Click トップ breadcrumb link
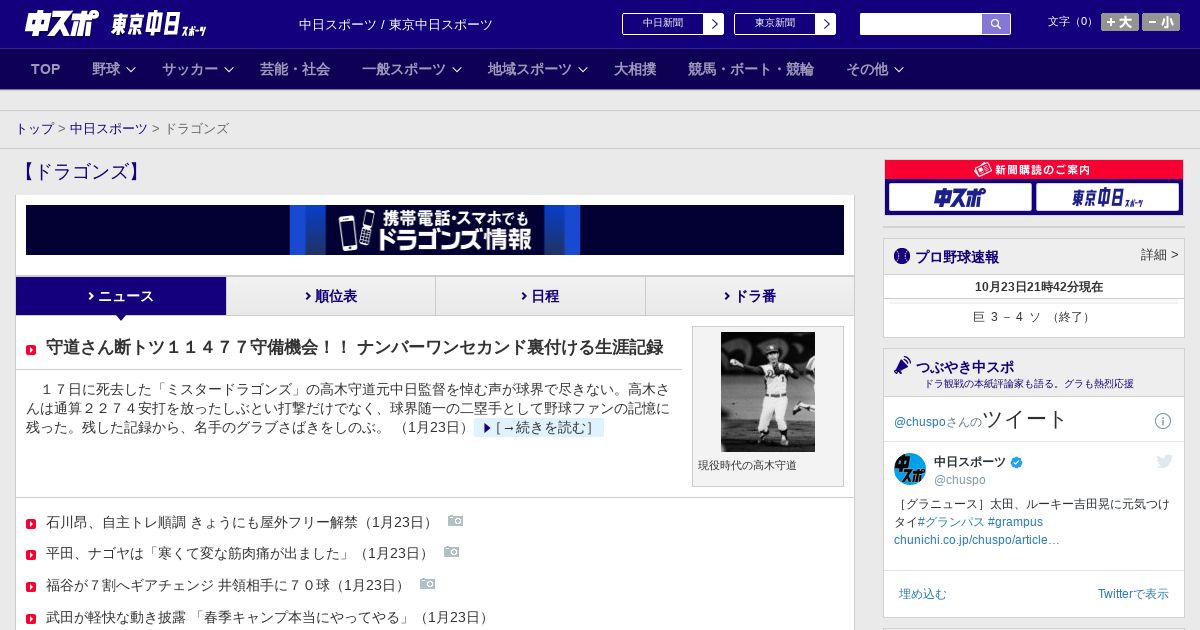Image resolution: width=1200 pixels, height=630 pixels. click(x=35, y=129)
